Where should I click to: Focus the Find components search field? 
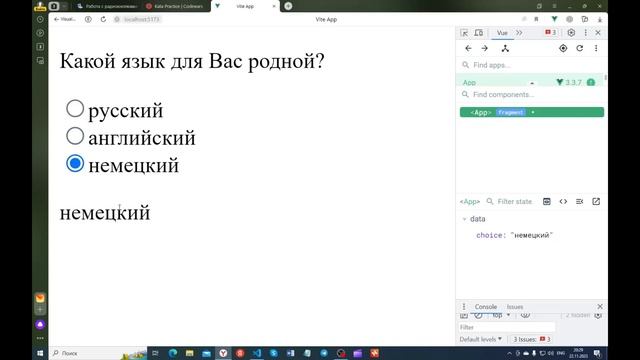[531, 94]
